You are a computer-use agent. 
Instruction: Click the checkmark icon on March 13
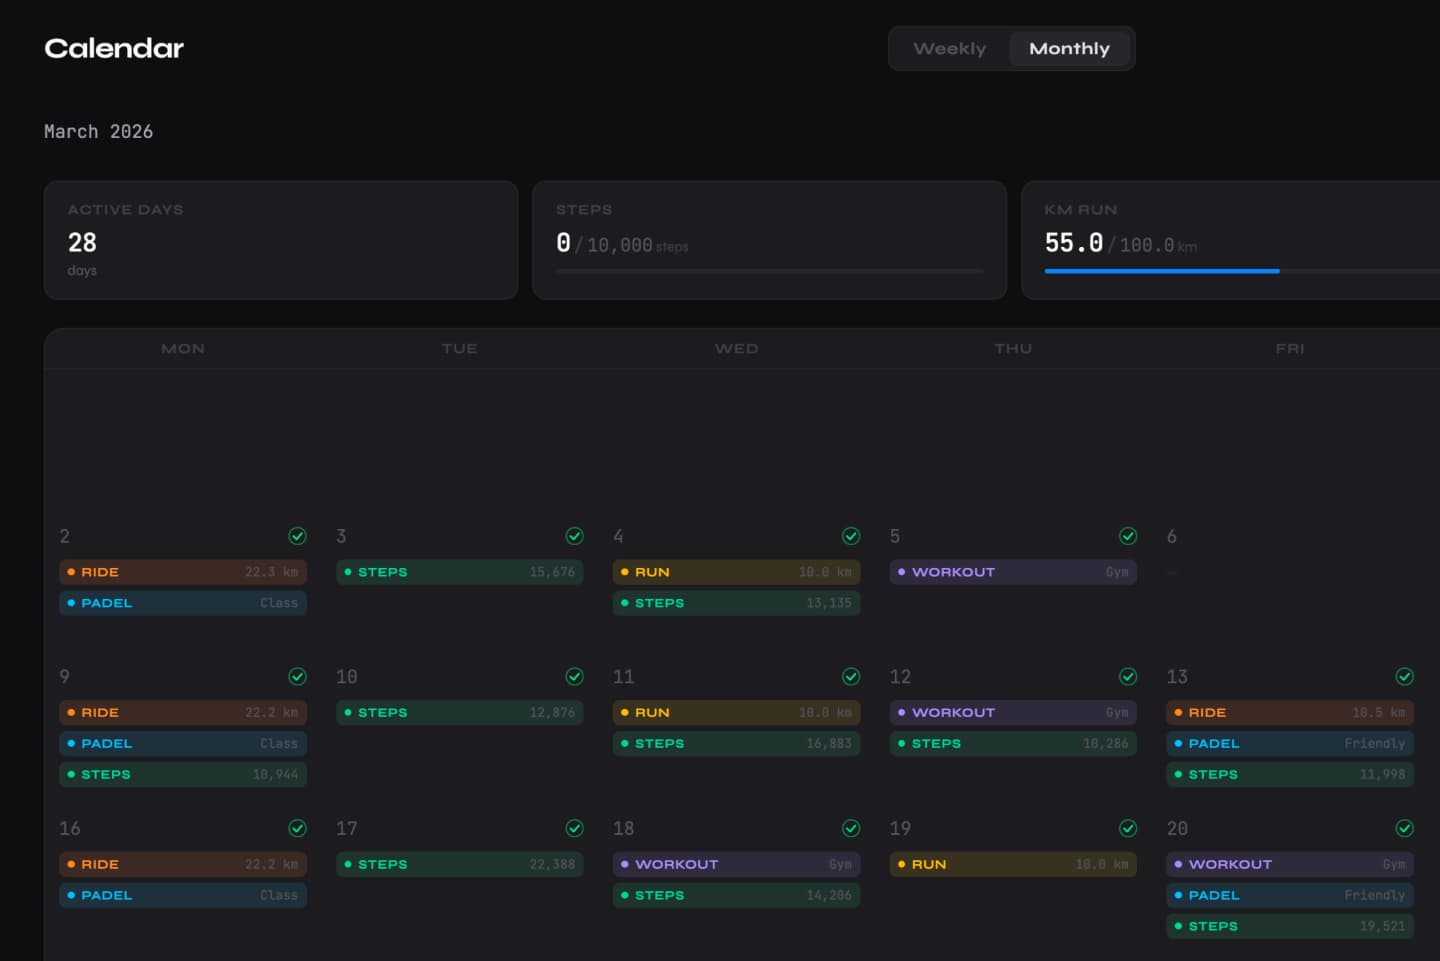tap(1405, 677)
